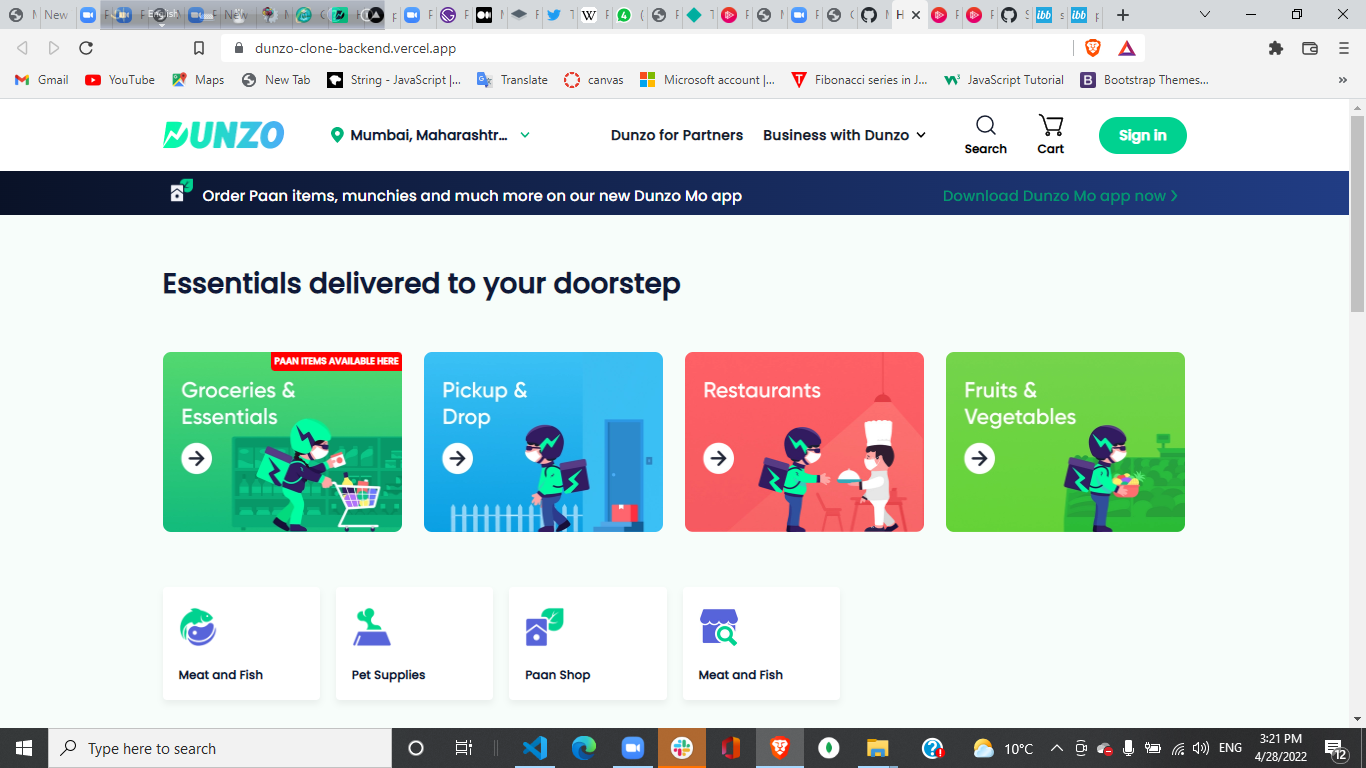Click the arrow on Restaurants card

pyautogui.click(x=718, y=458)
